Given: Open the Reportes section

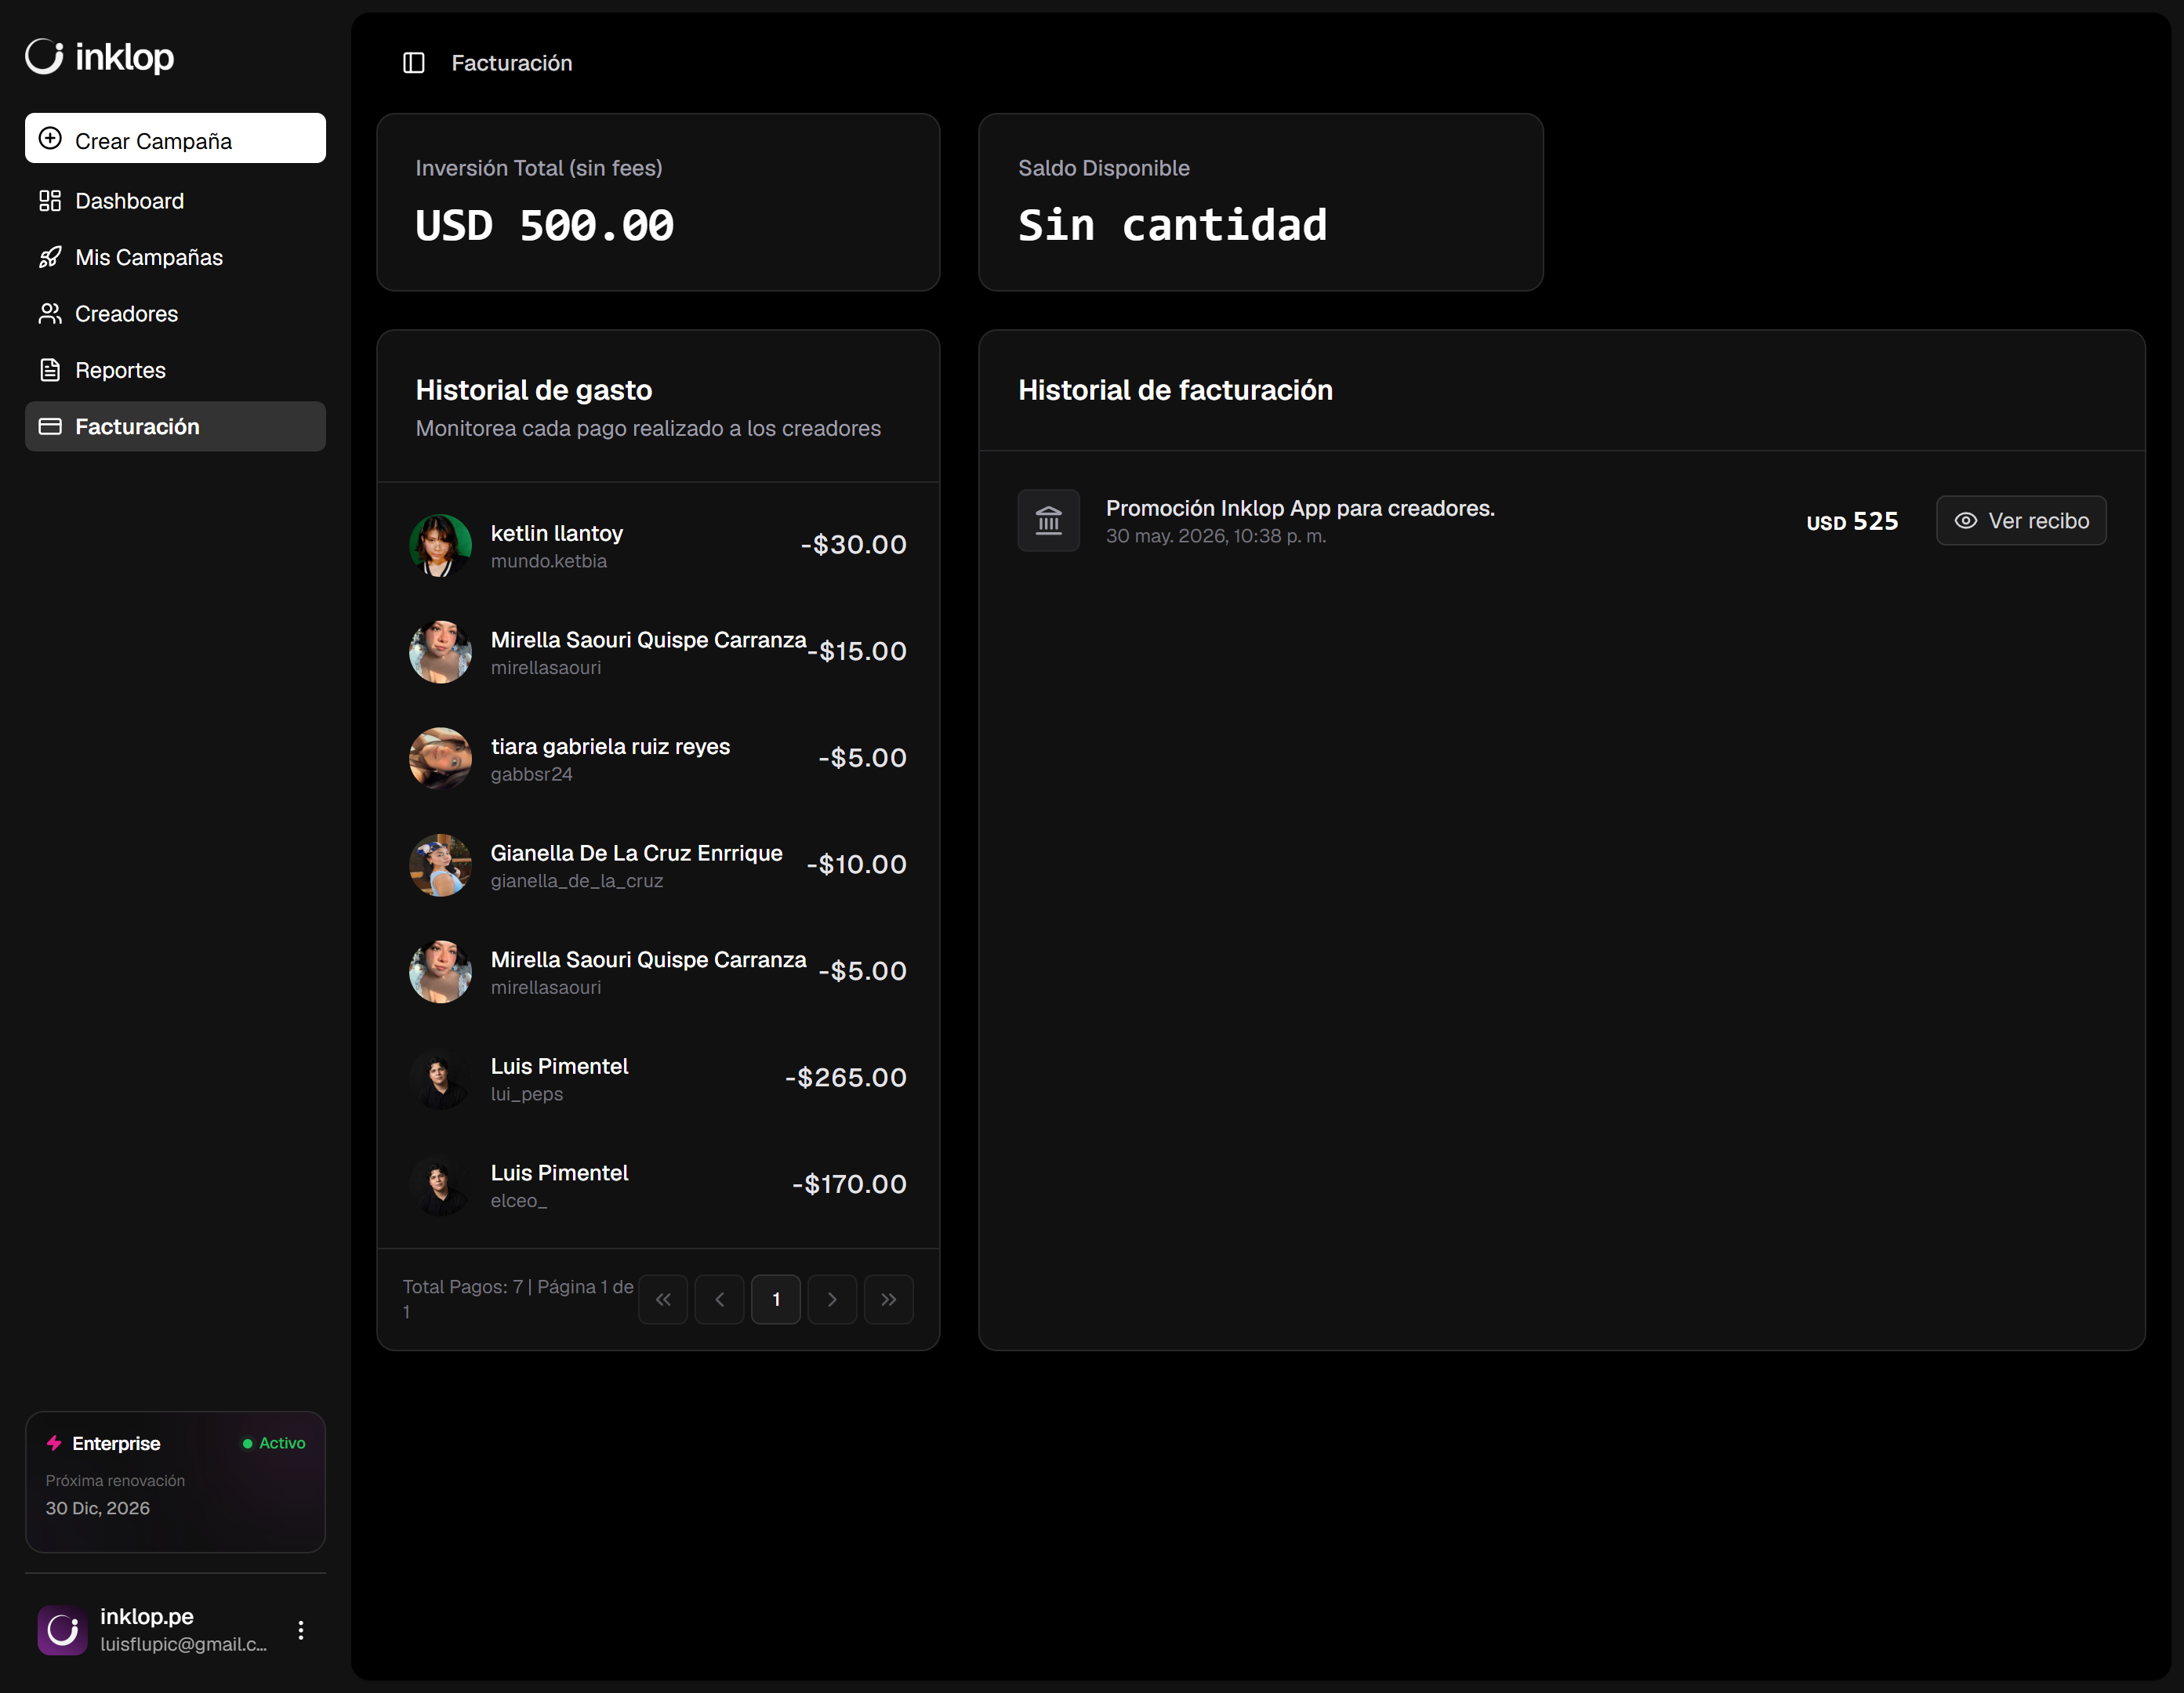Looking at the screenshot, I should coord(175,370).
